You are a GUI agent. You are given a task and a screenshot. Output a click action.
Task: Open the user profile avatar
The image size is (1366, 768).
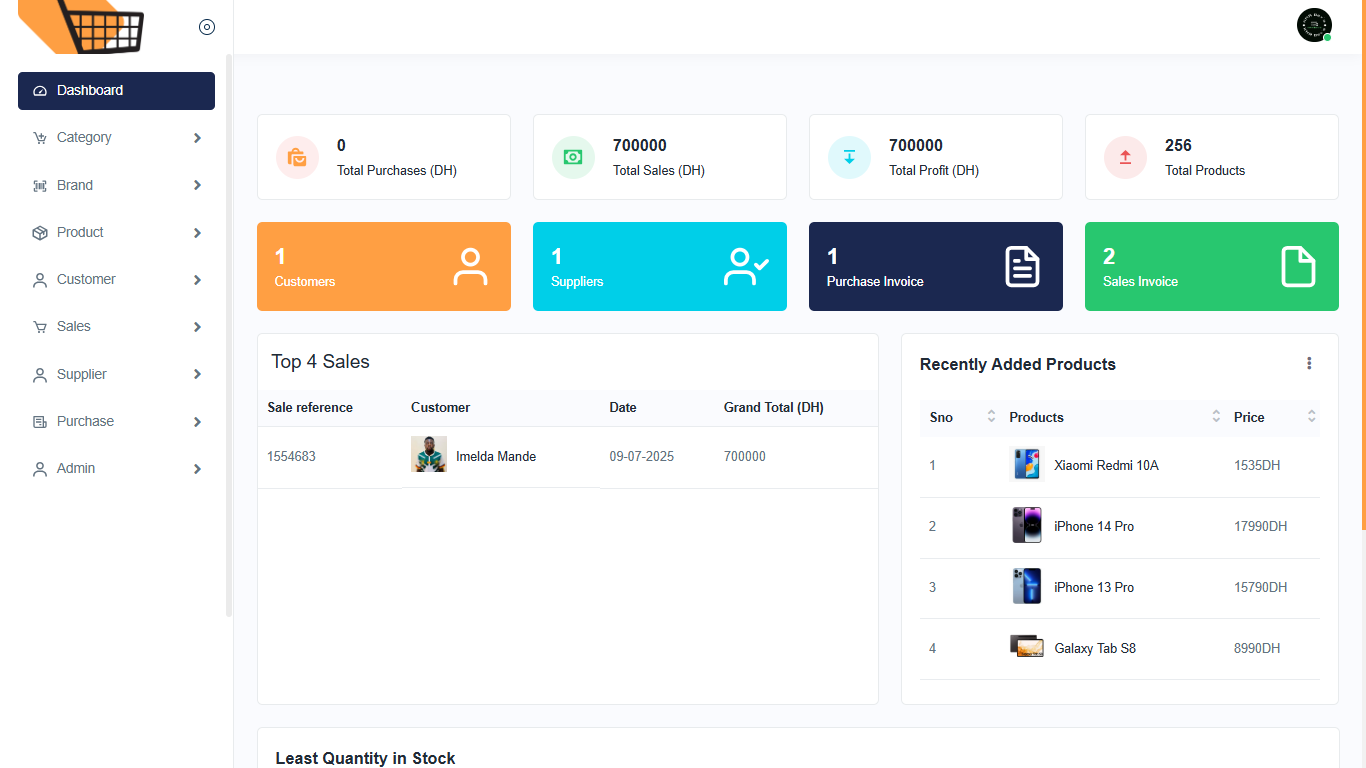coord(1314,25)
